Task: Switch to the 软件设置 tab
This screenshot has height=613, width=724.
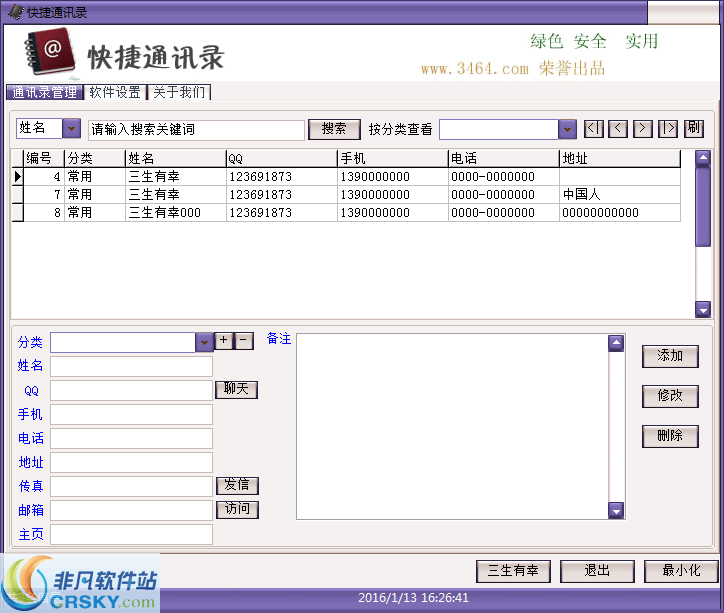Action: click(115, 93)
